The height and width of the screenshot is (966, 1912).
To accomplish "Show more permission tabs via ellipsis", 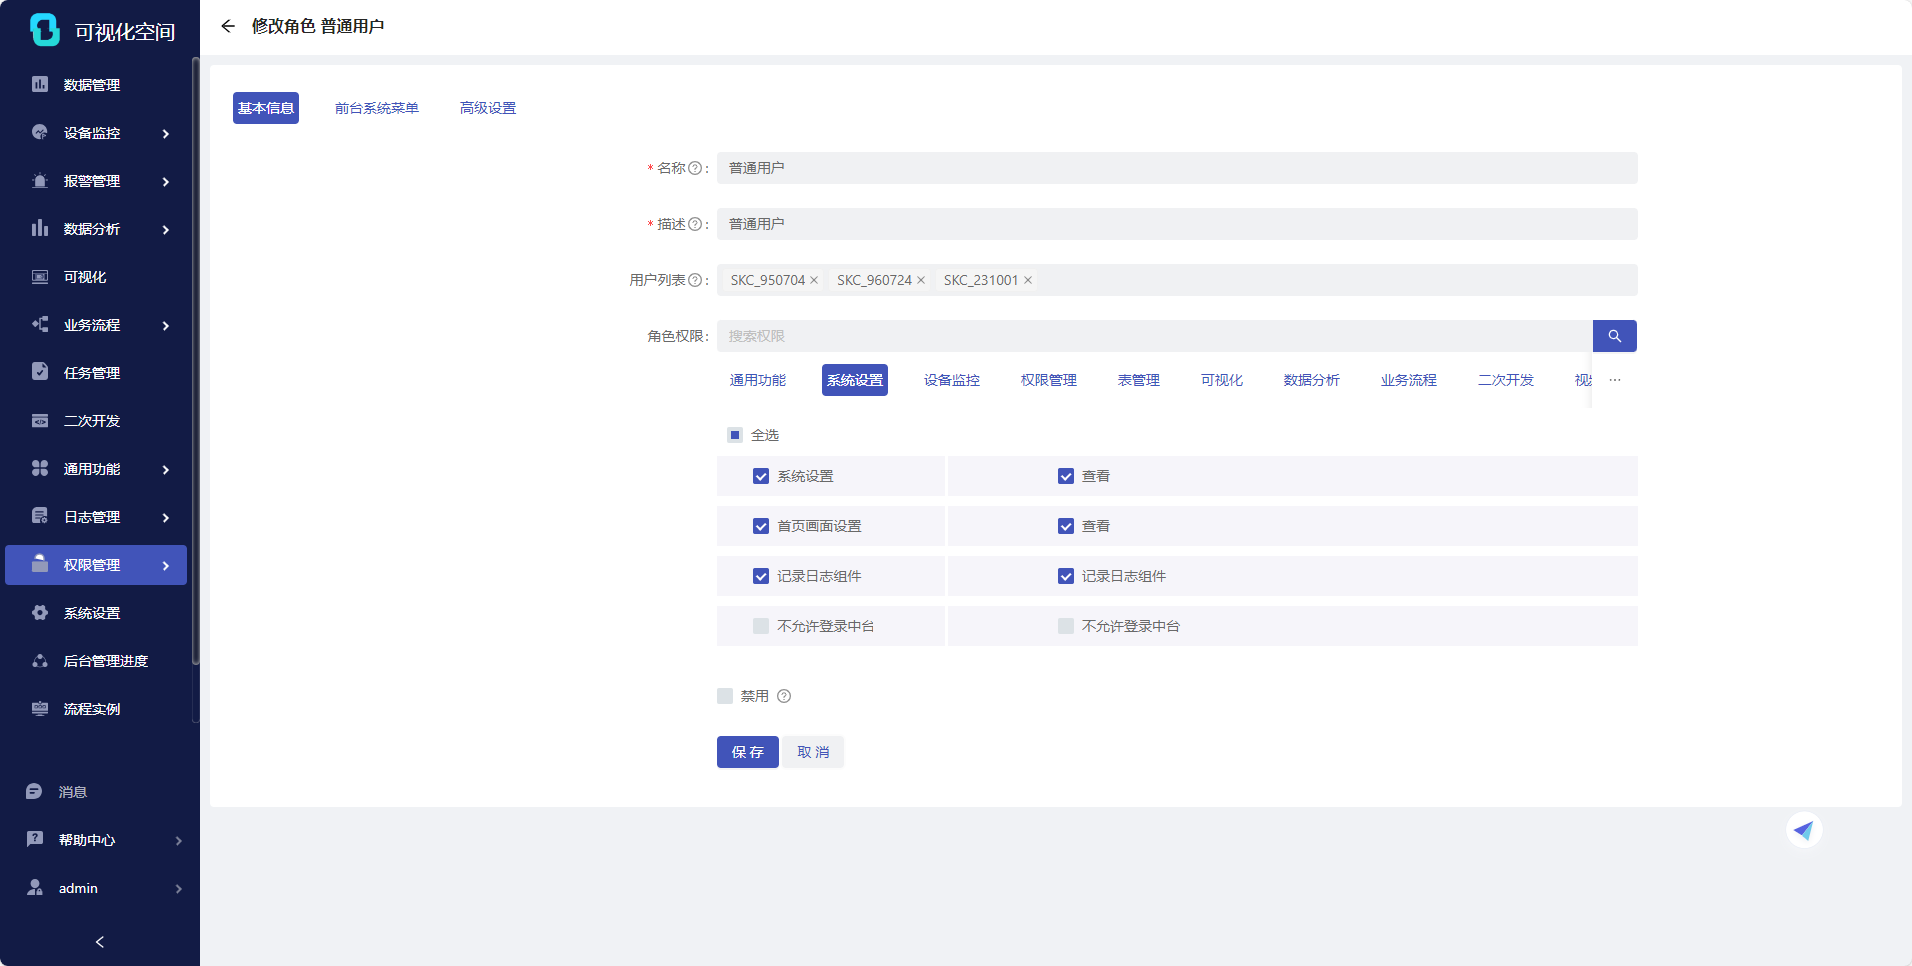I will coord(1615,380).
